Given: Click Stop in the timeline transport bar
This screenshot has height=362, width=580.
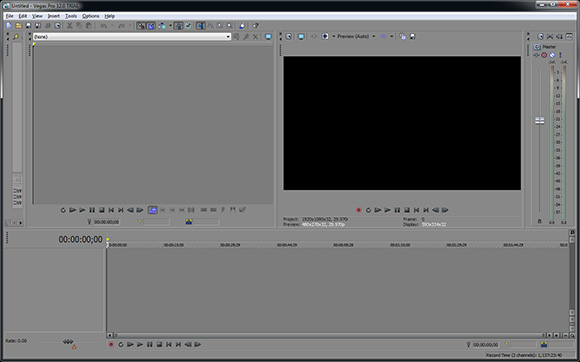Looking at the screenshot, I should [x=159, y=344].
